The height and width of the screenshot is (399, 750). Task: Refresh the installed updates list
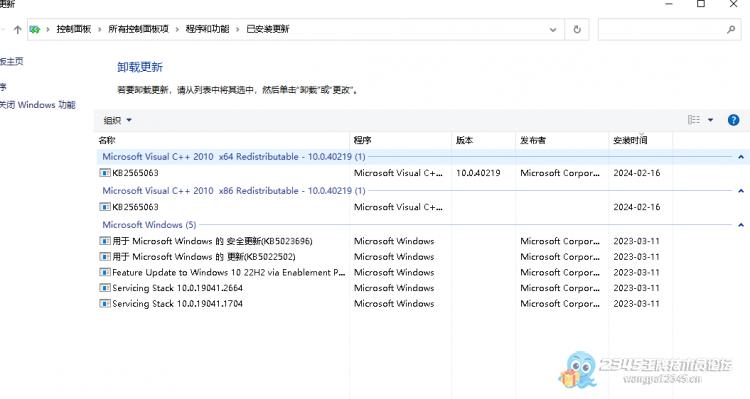pos(577,29)
